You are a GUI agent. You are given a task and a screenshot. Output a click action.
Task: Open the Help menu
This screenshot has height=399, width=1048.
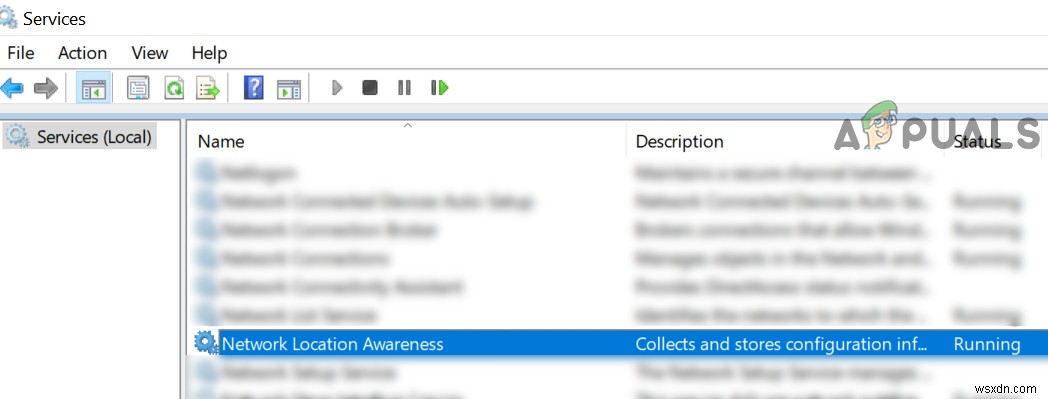(x=209, y=53)
